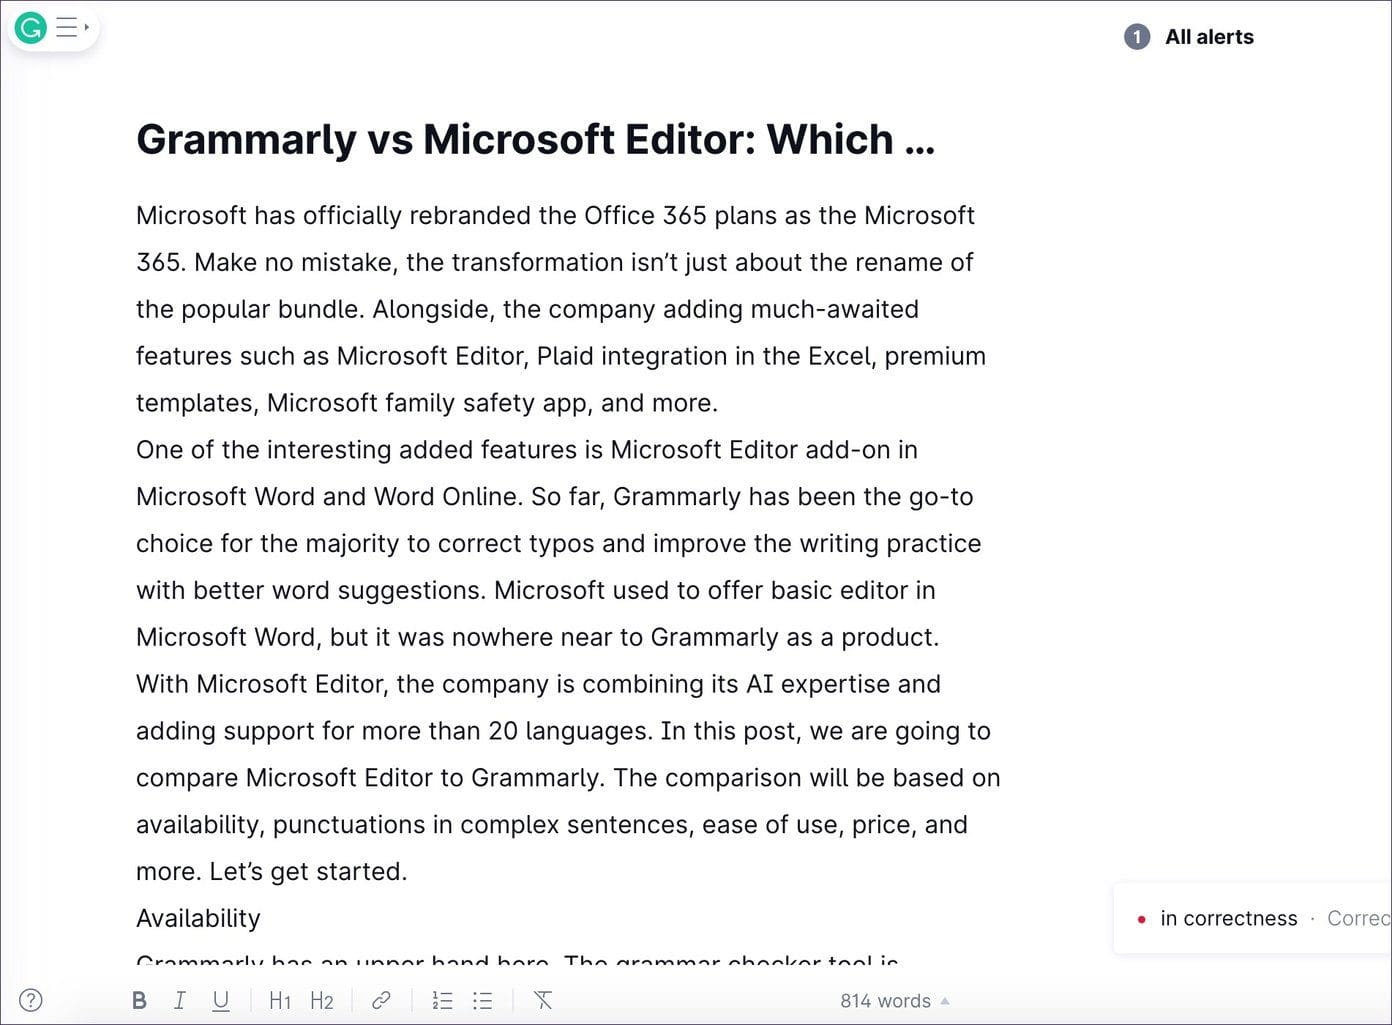The width and height of the screenshot is (1392, 1025).
Task: Apply Heading 1 style
Action: 280,1001
